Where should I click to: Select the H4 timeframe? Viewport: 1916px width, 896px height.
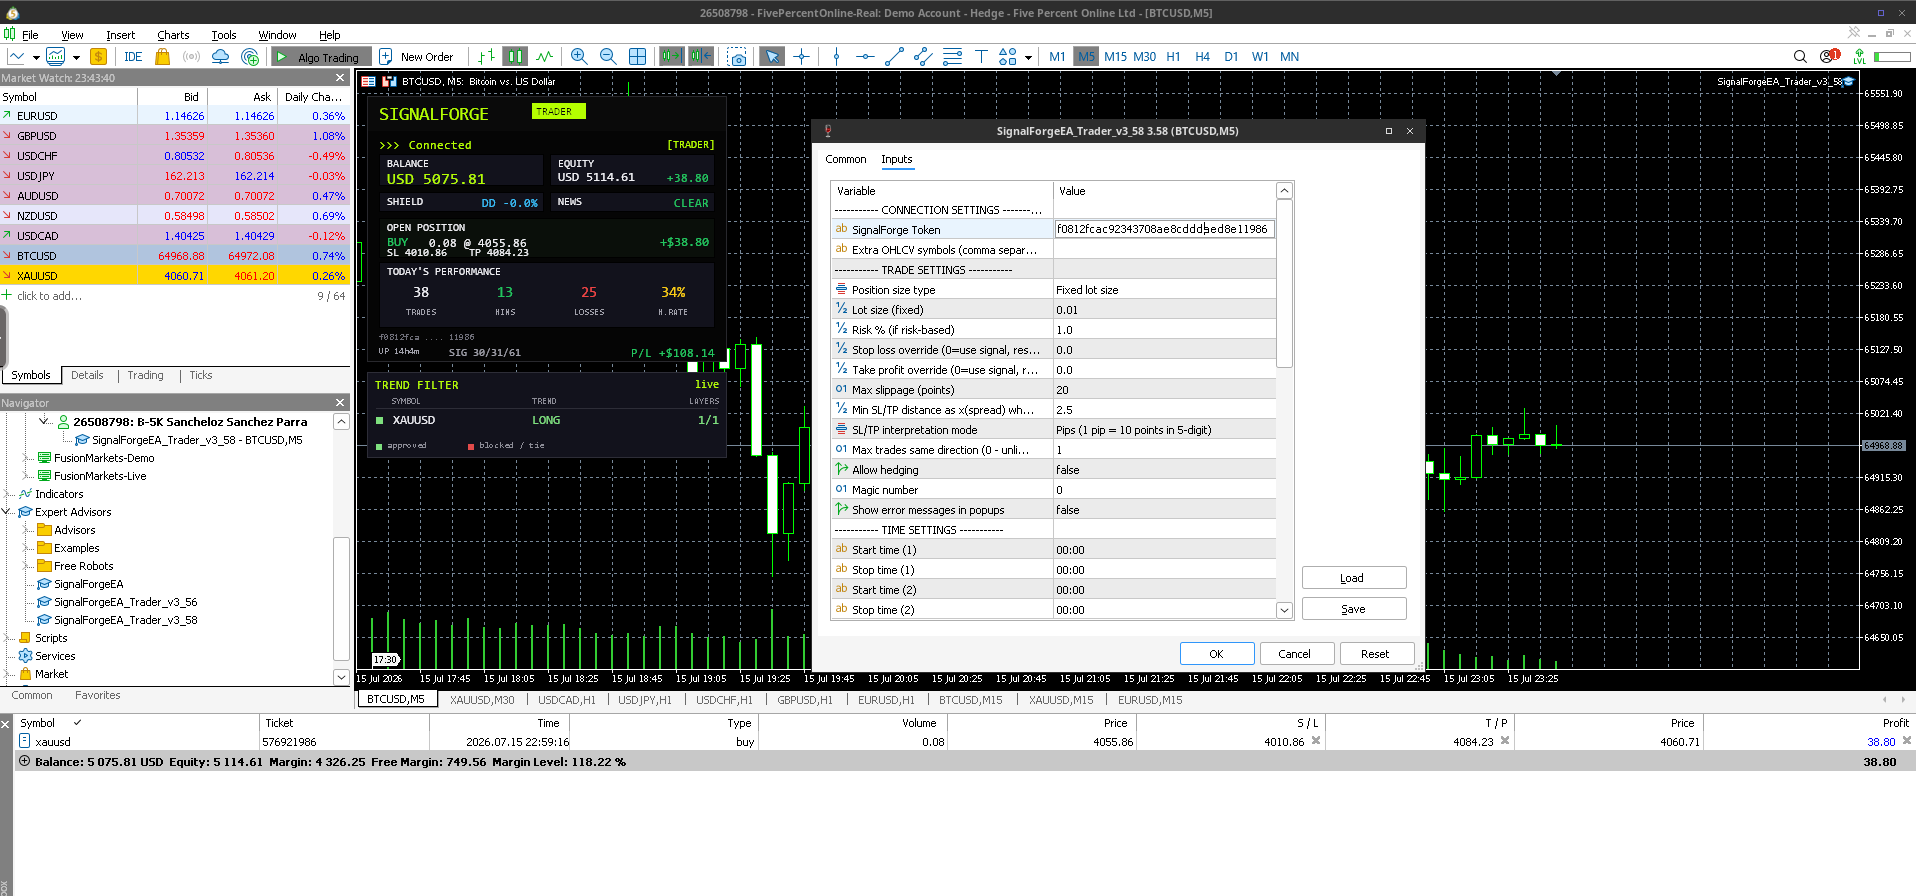click(1202, 57)
